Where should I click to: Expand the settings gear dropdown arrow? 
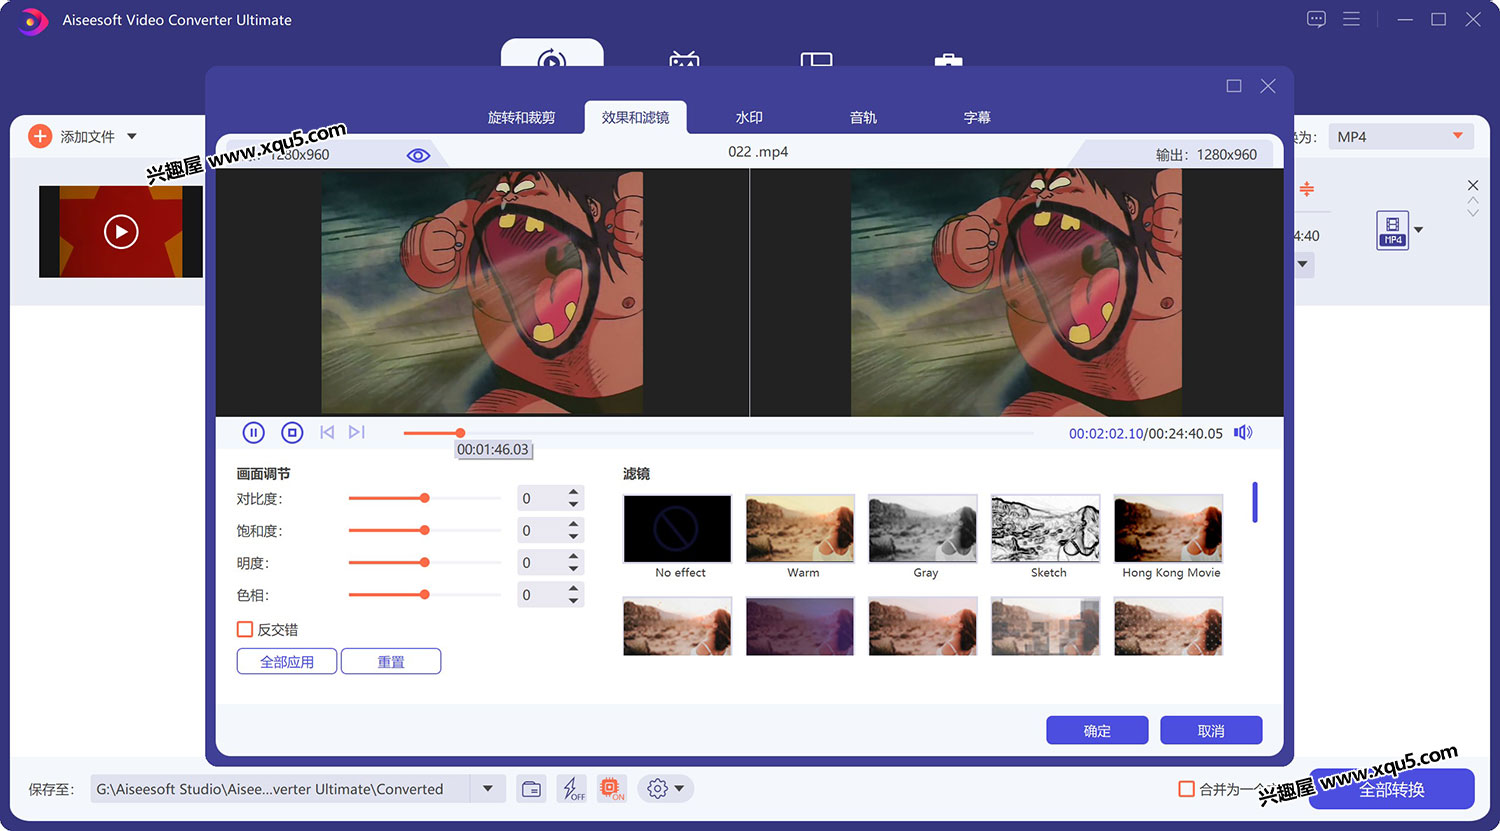tap(680, 789)
